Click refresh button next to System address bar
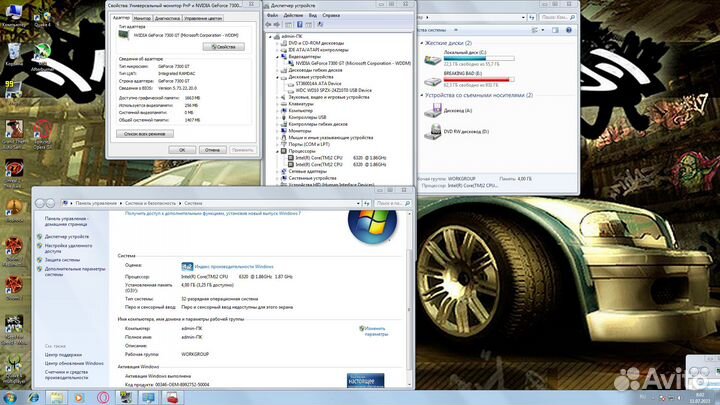The image size is (720, 405). click(366, 203)
